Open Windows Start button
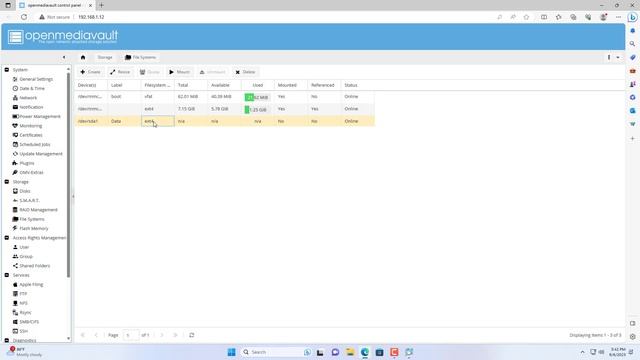This screenshot has width=640, height=360. tap(231, 352)
